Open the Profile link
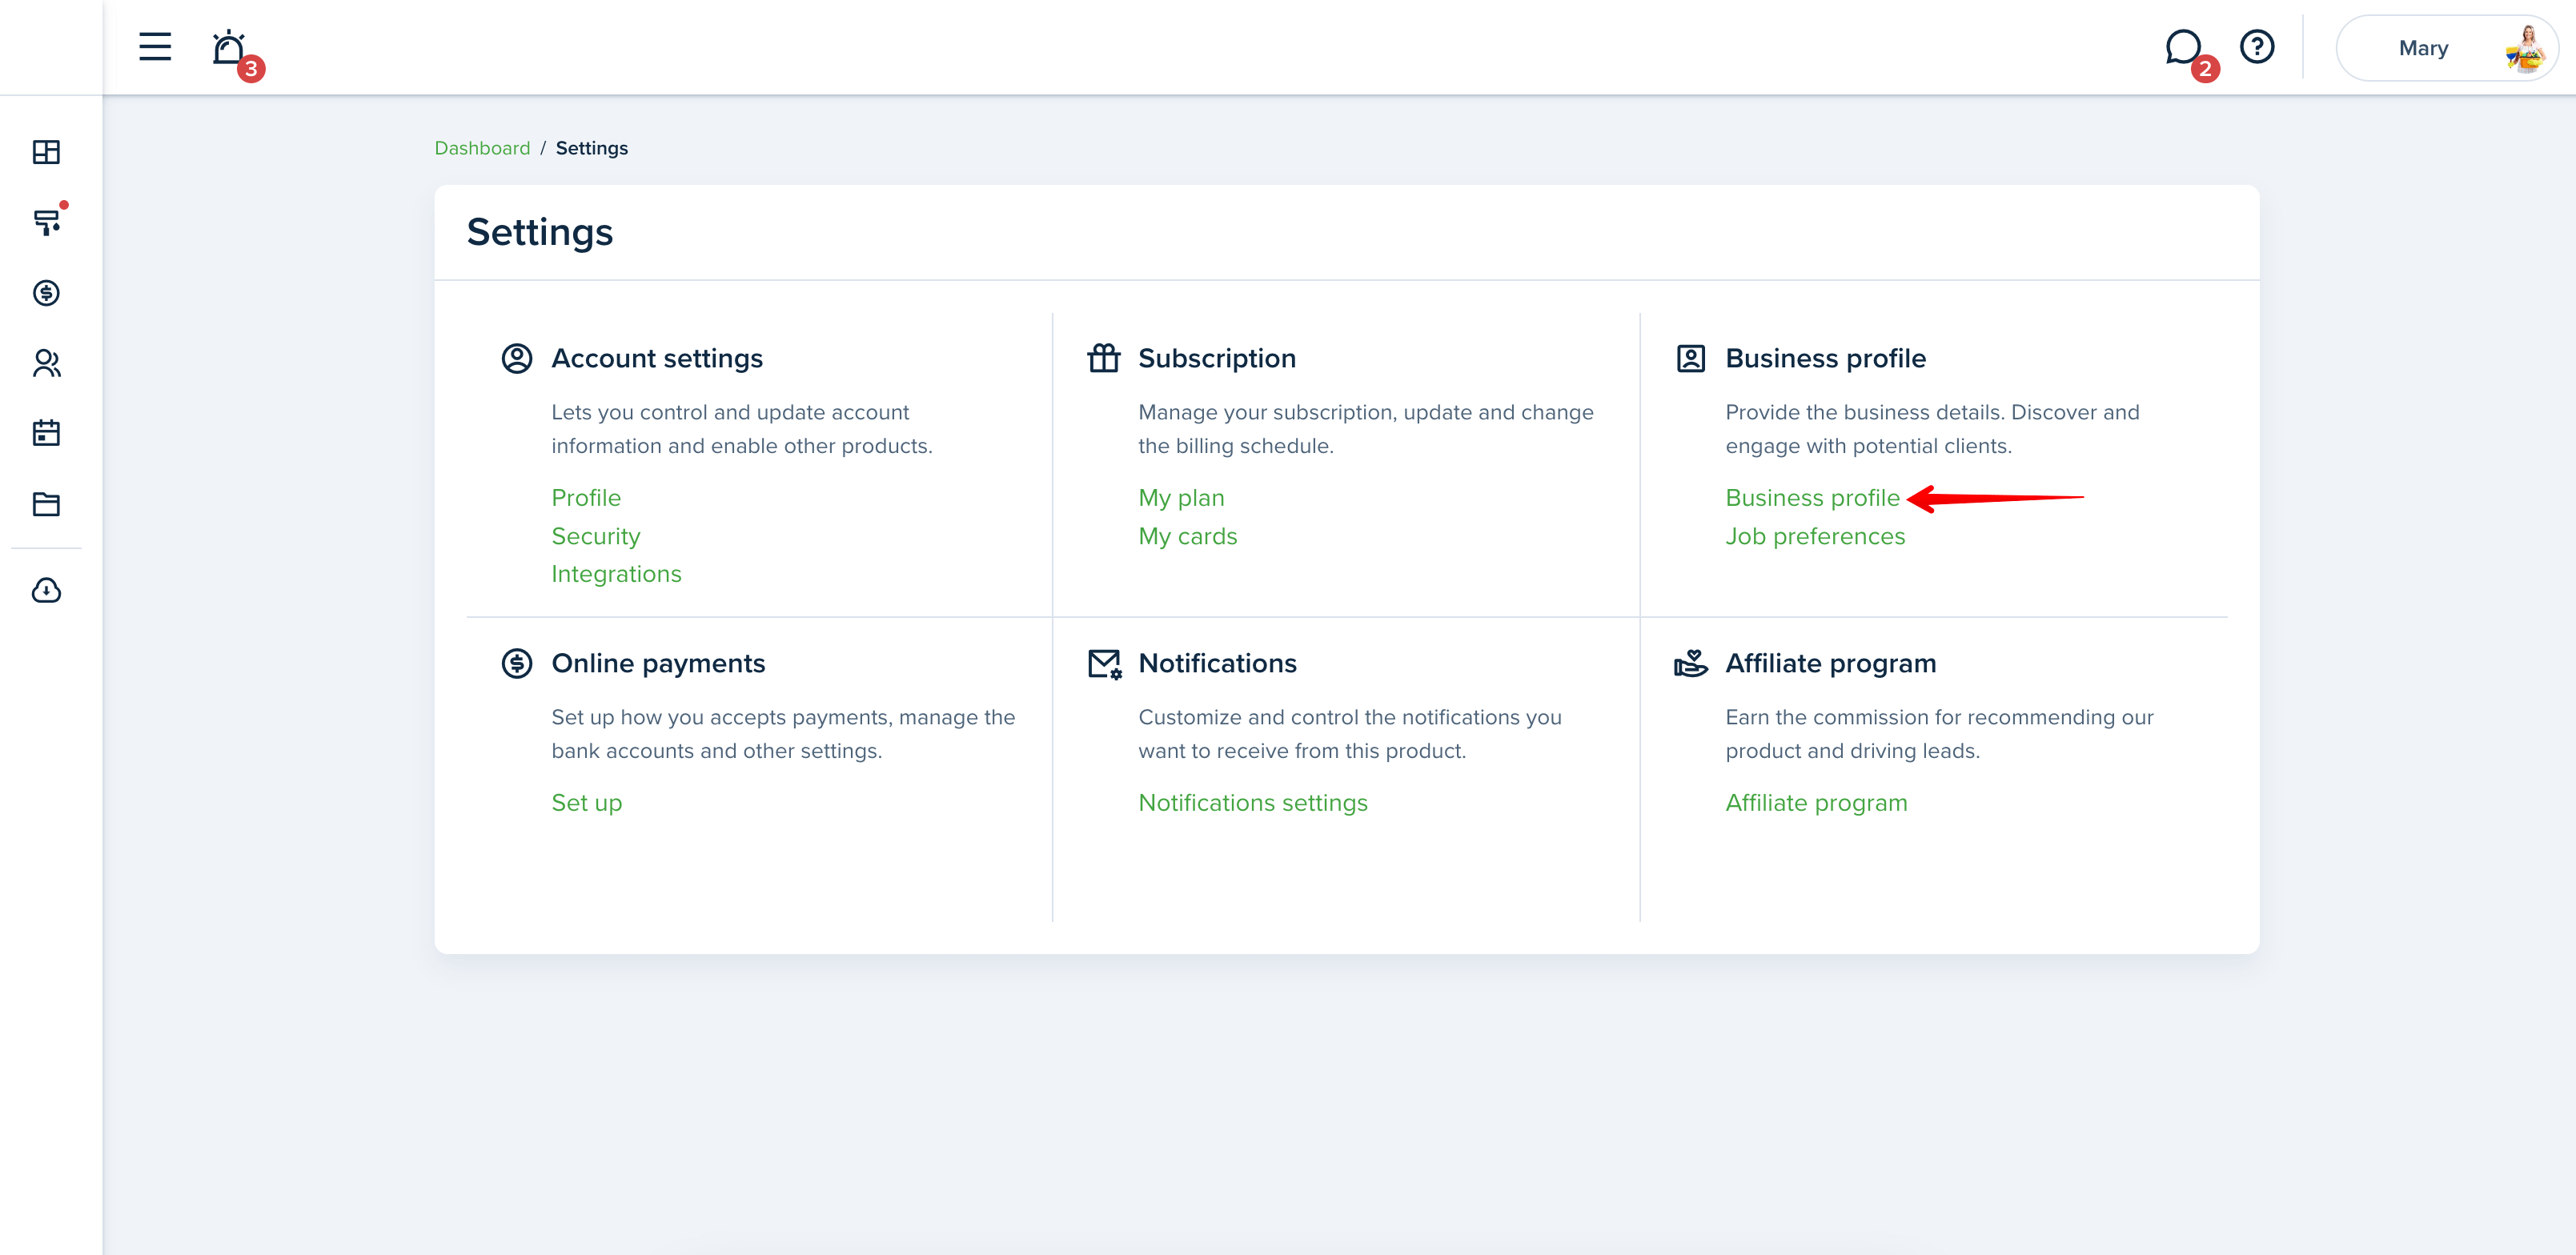Image resolution: width=2576 pixels, height=1255 pixels. (x=586, y=498)
